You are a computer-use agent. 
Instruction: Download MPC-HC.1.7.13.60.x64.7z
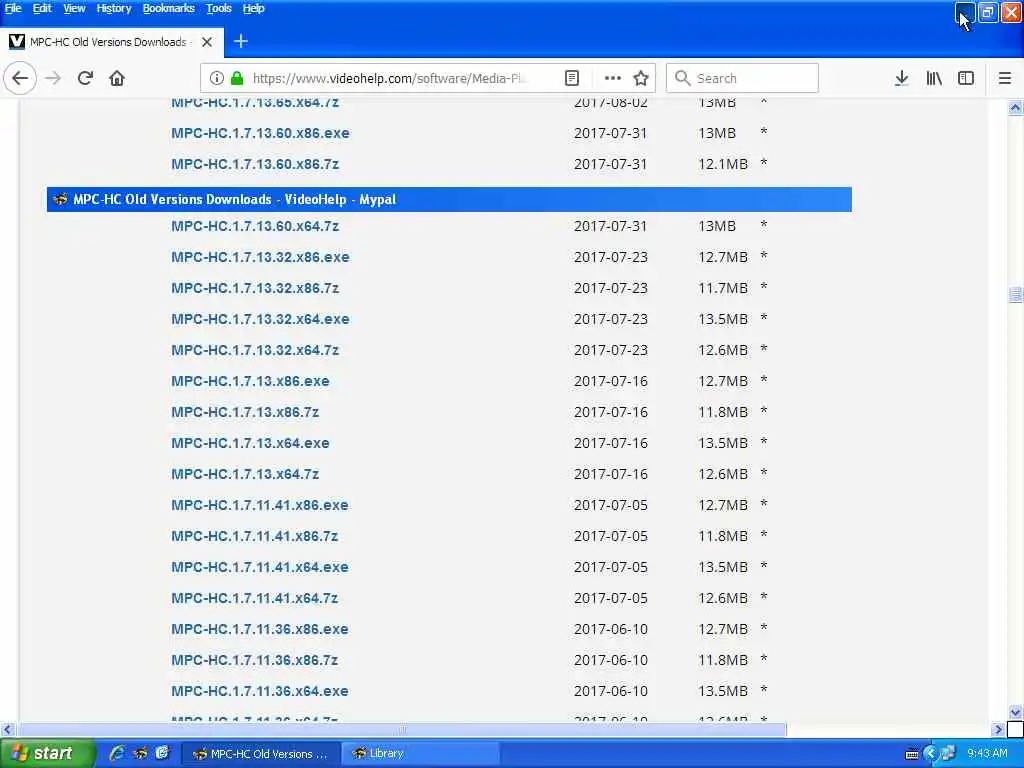click(255, 226)
